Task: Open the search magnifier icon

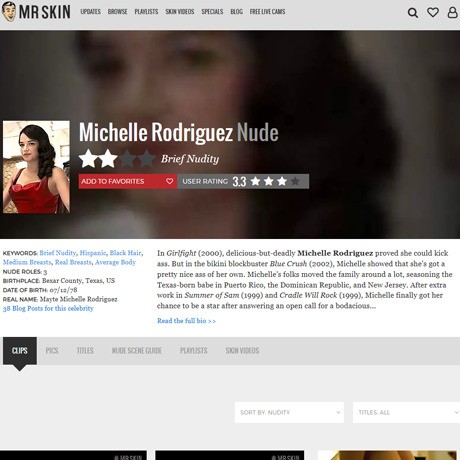Action: pos(413,13)
